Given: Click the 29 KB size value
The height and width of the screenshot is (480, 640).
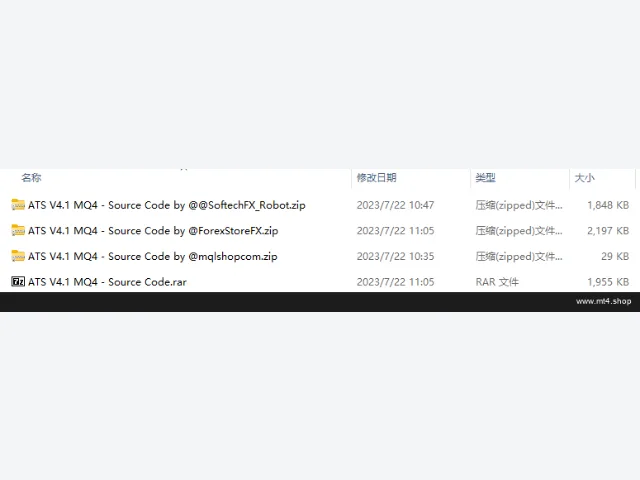Looking at the screenshot, I should pos(615,256).
